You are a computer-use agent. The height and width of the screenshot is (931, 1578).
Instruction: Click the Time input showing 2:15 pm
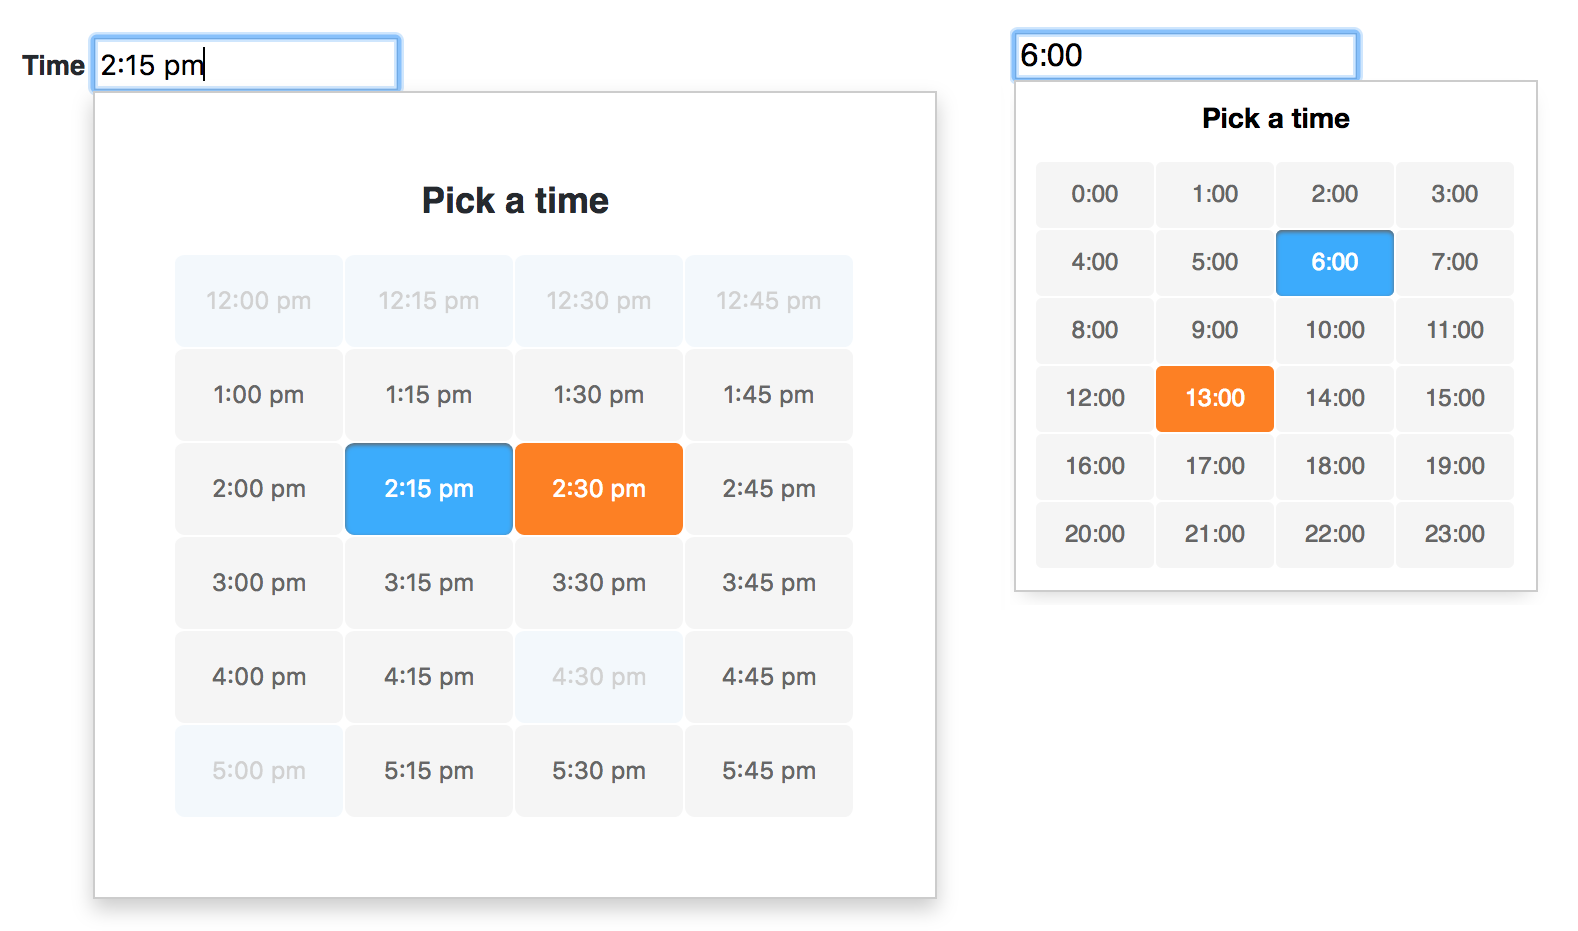pos(246,64)
